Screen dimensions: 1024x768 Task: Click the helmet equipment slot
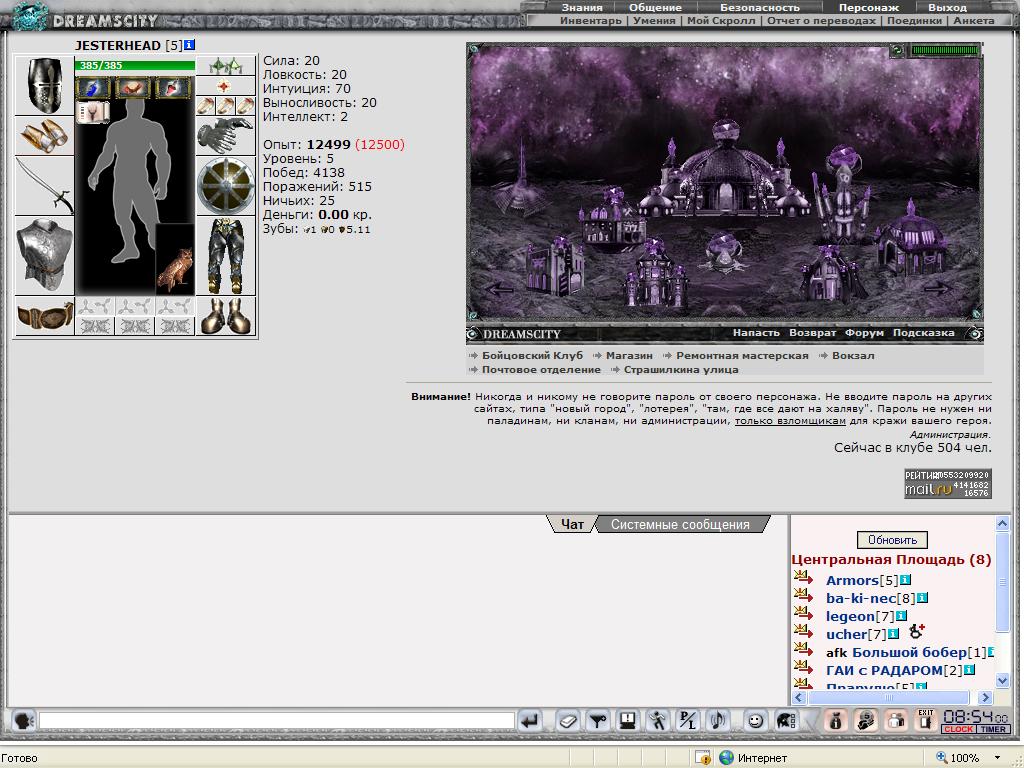point(44,86)
